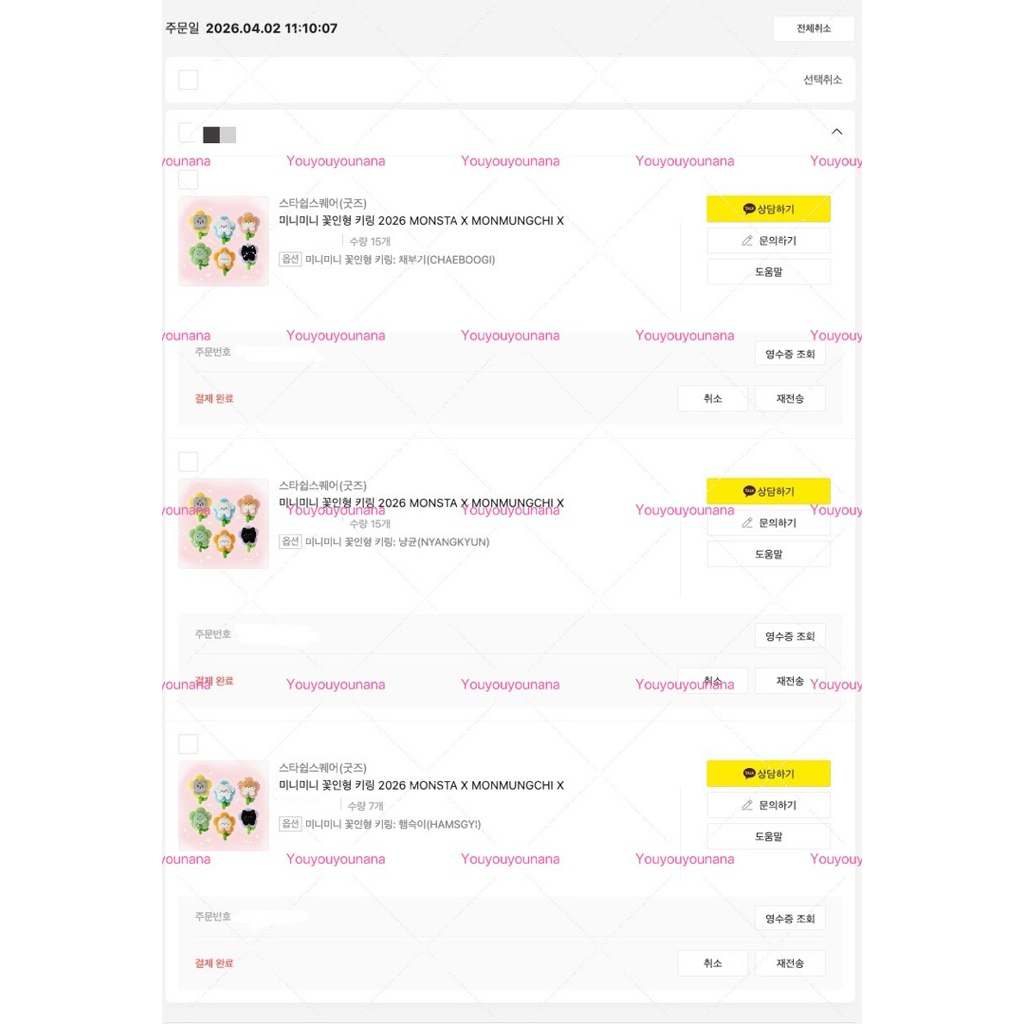Open 문의하기 pencil inquiry for HAMSGYI item
Image resolution: width=1024 pixels, height=1024 pixels.
pyautogui.click(x=768, y=805)
